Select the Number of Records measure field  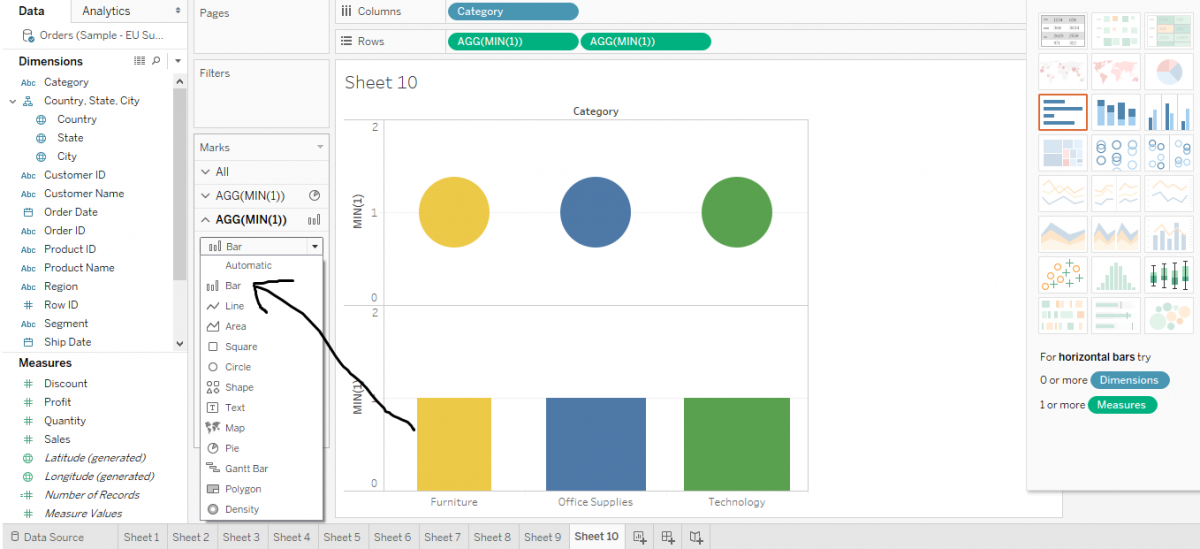[x=92, y=495]
